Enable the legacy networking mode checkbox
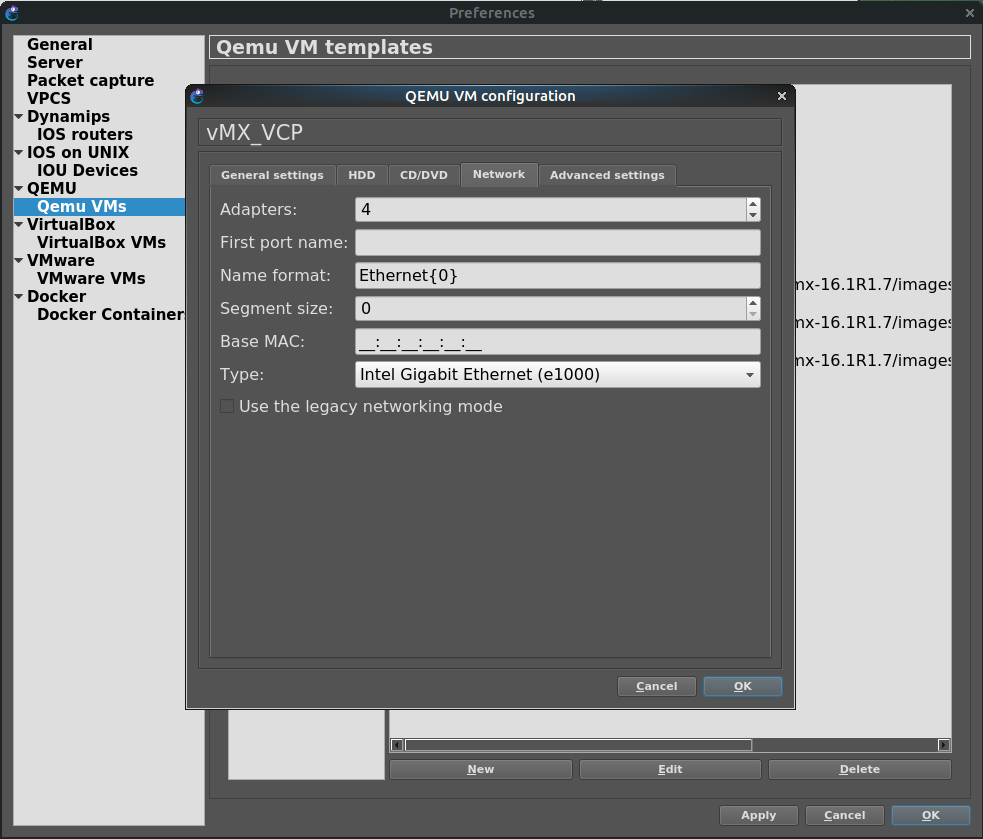This screenshot has height=839, width=983. [x=227, y=407]
